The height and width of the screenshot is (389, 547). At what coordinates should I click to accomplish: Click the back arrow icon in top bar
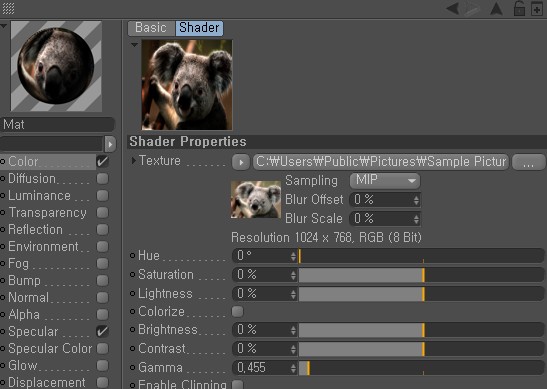click(x=453, y=8)
